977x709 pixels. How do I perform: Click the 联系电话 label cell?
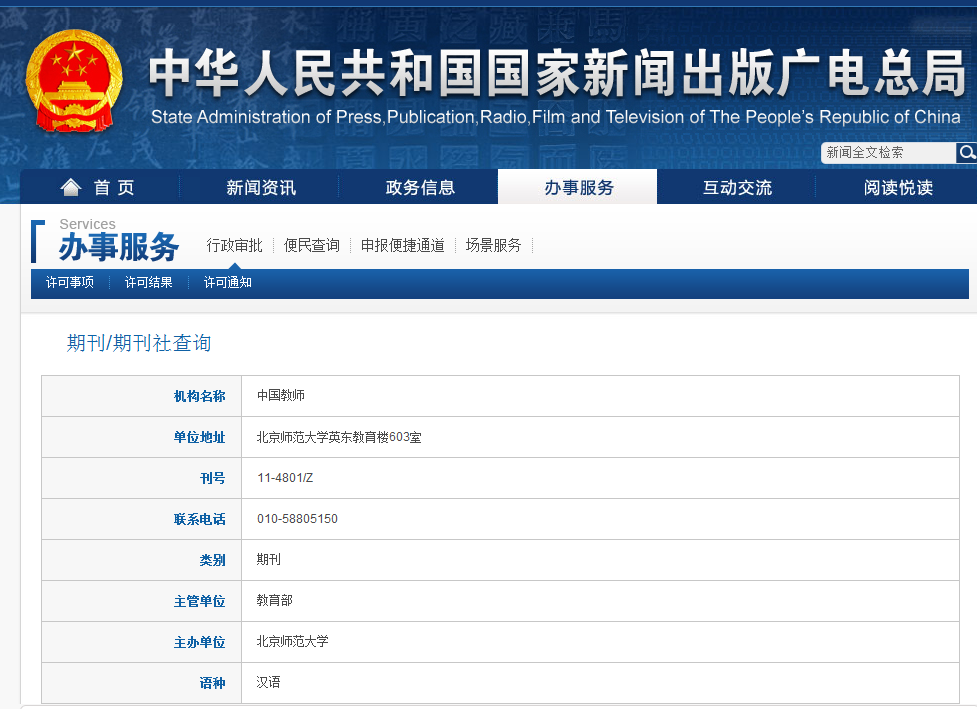(x=141, y=520)
